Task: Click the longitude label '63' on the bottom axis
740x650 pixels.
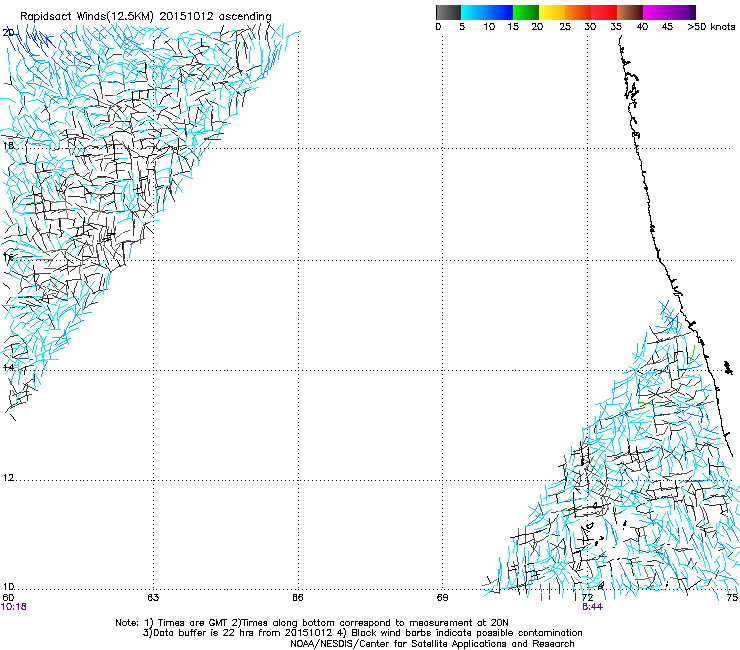Action: click(x=153, y=598)
